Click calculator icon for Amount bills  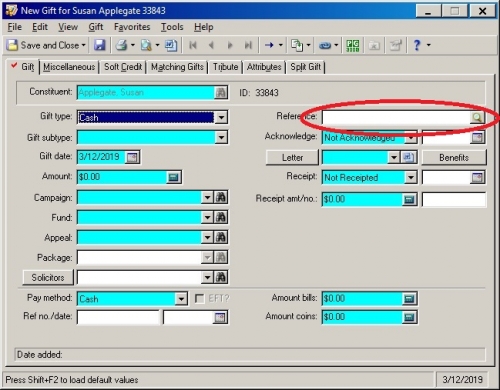click(409, 299)
